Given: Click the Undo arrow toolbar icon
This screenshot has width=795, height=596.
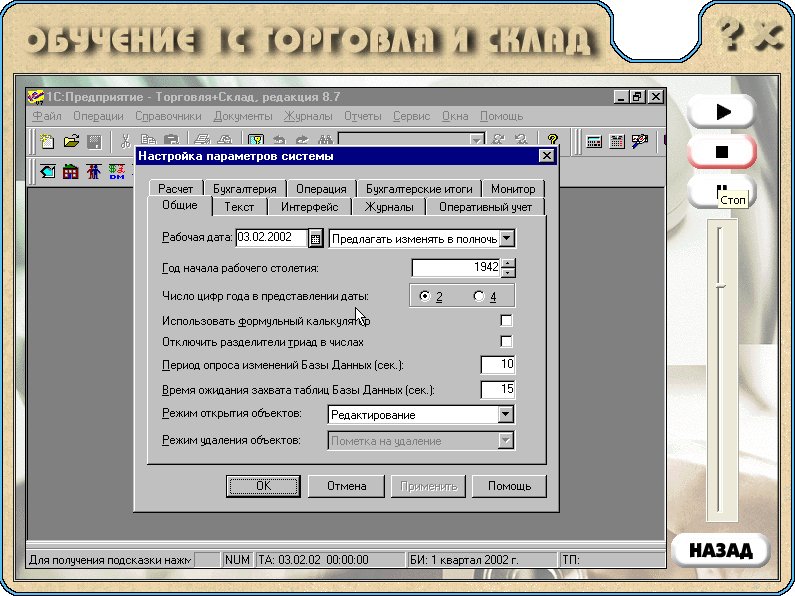Looking at the screenshot, I should (279, 140).
